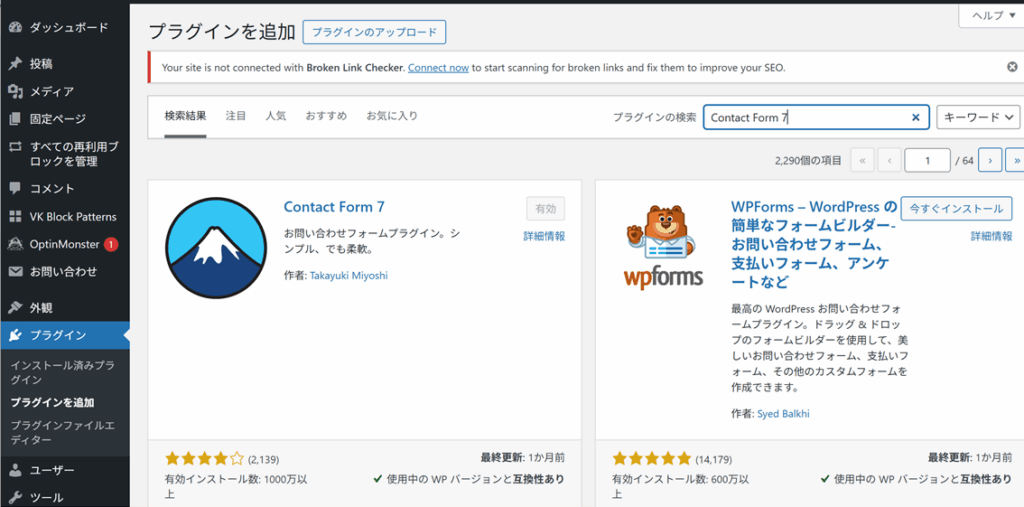Image resolution: width=1024 pixels, height=507 pixels.
Task: Click the 2,290個の項目 count text
Action: coord(809,160)
